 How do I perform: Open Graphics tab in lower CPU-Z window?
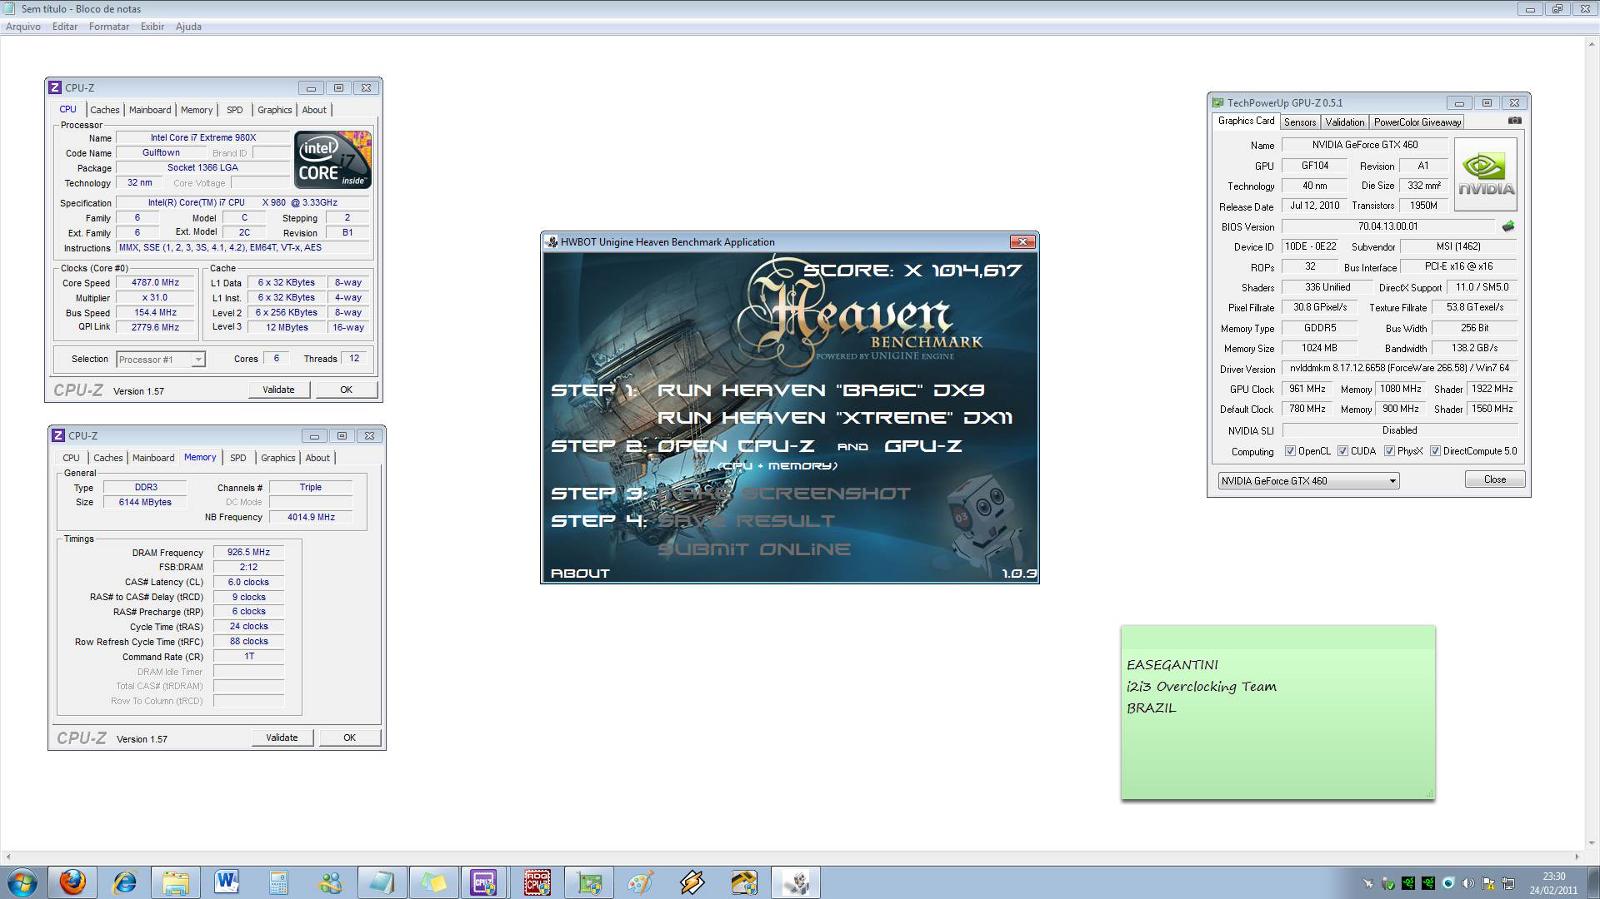pos(278,458)
